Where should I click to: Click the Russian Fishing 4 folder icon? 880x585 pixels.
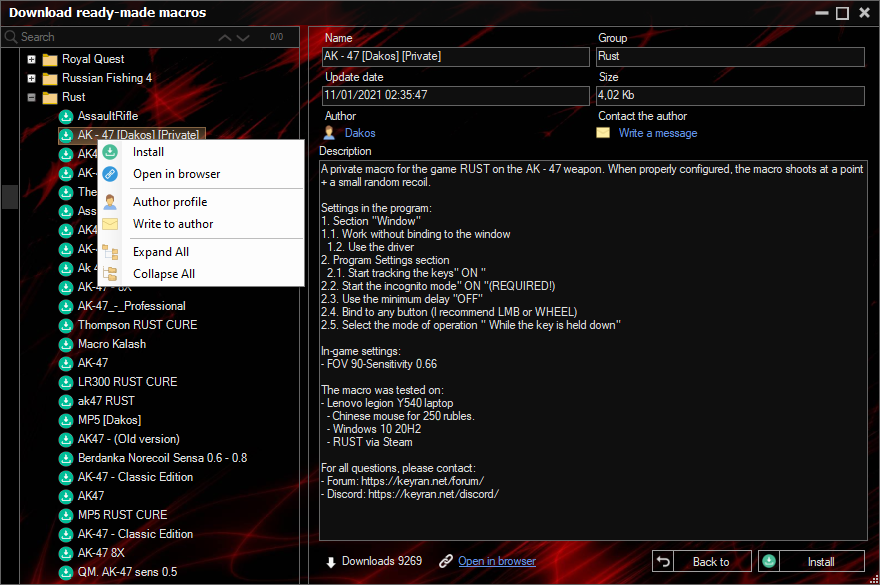(x=50, y=79)
